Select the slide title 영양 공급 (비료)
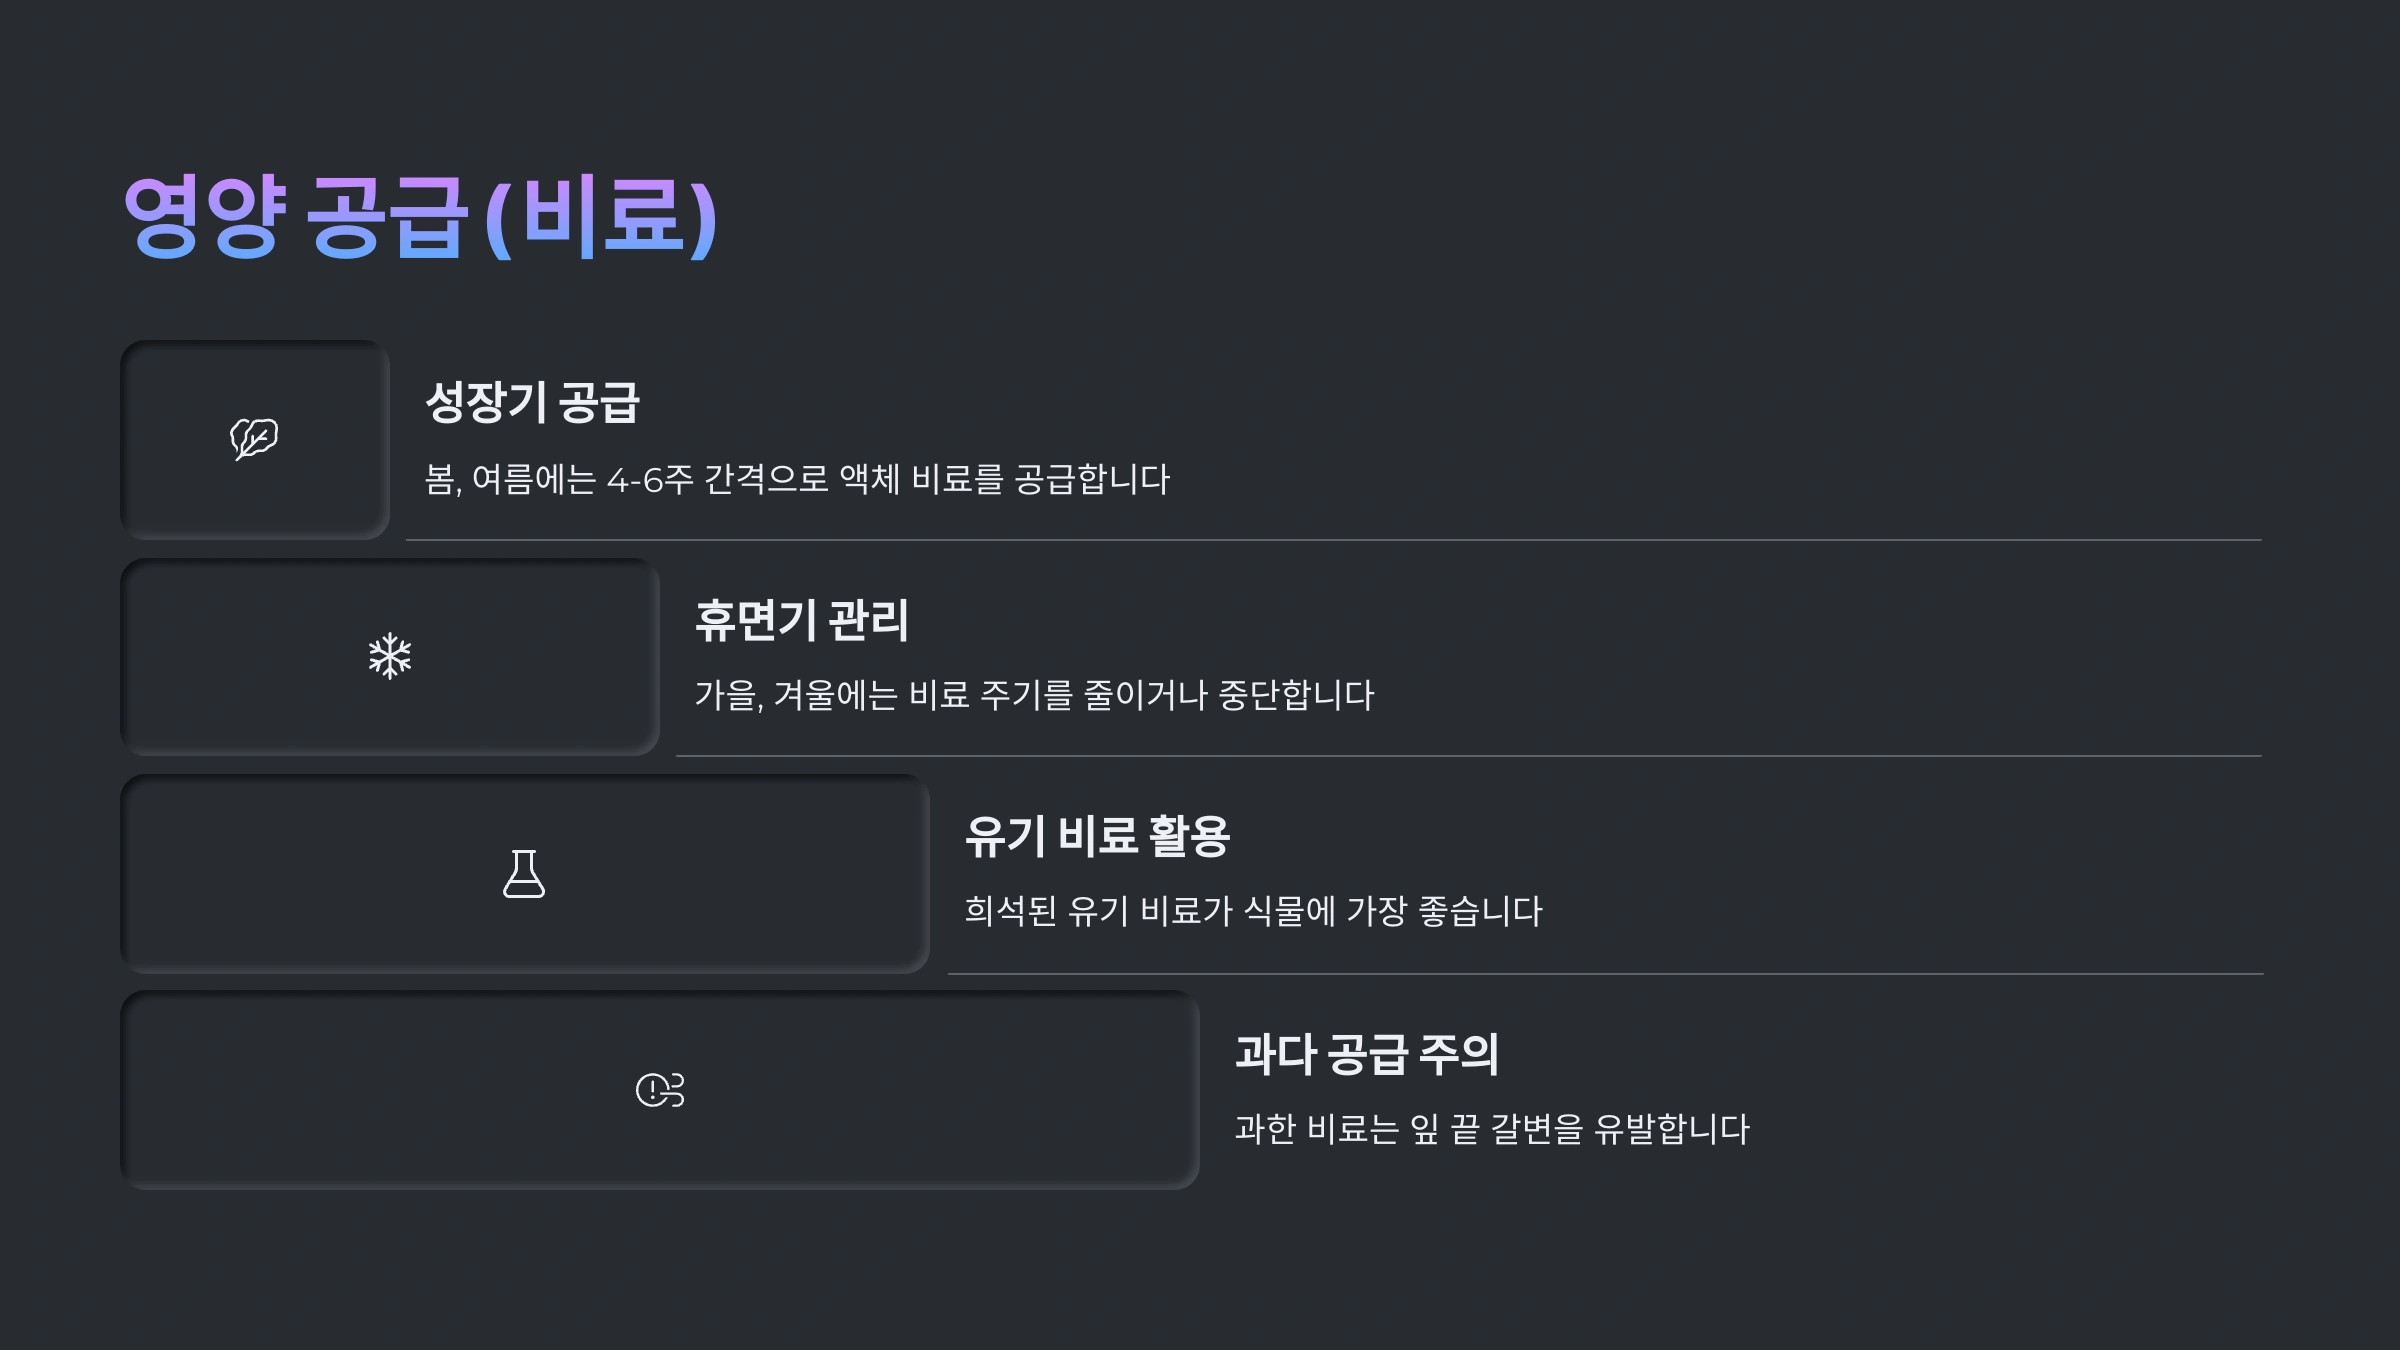Image resolution: width=2400 pixels, height=1350 pixels. click(420, 217)
